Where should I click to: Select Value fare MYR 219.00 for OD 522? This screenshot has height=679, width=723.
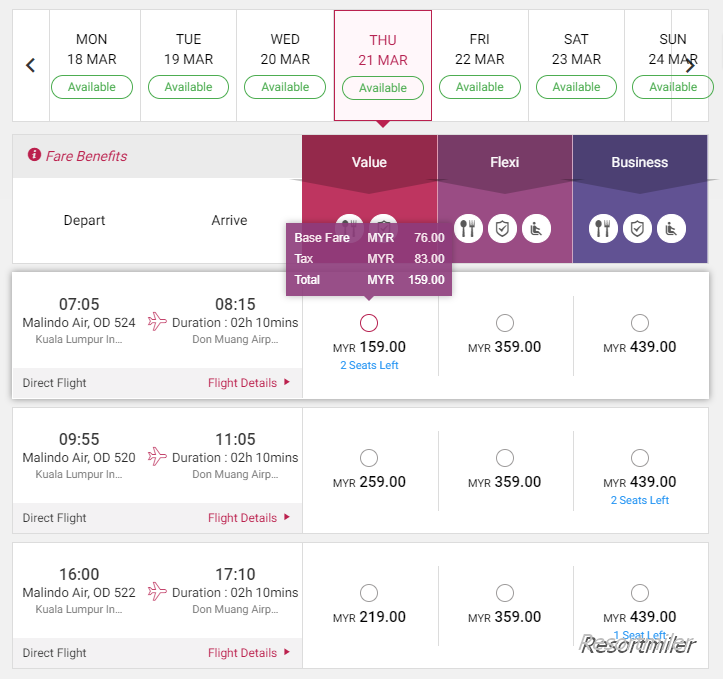coord(369,593)
